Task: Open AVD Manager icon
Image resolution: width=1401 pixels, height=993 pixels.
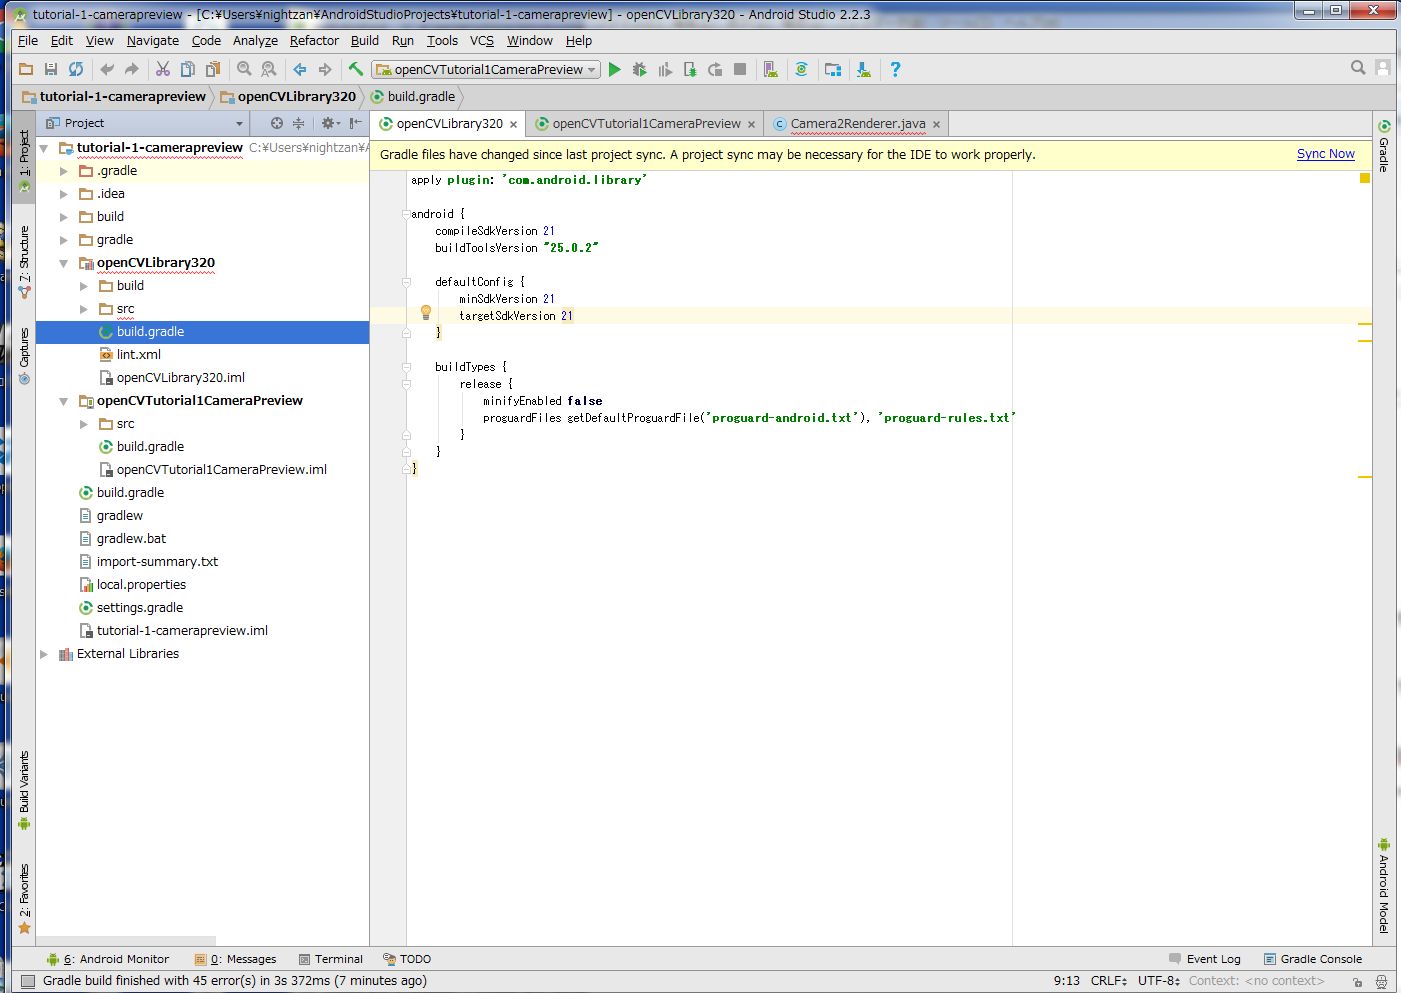Action: click(x=770, y=69)
